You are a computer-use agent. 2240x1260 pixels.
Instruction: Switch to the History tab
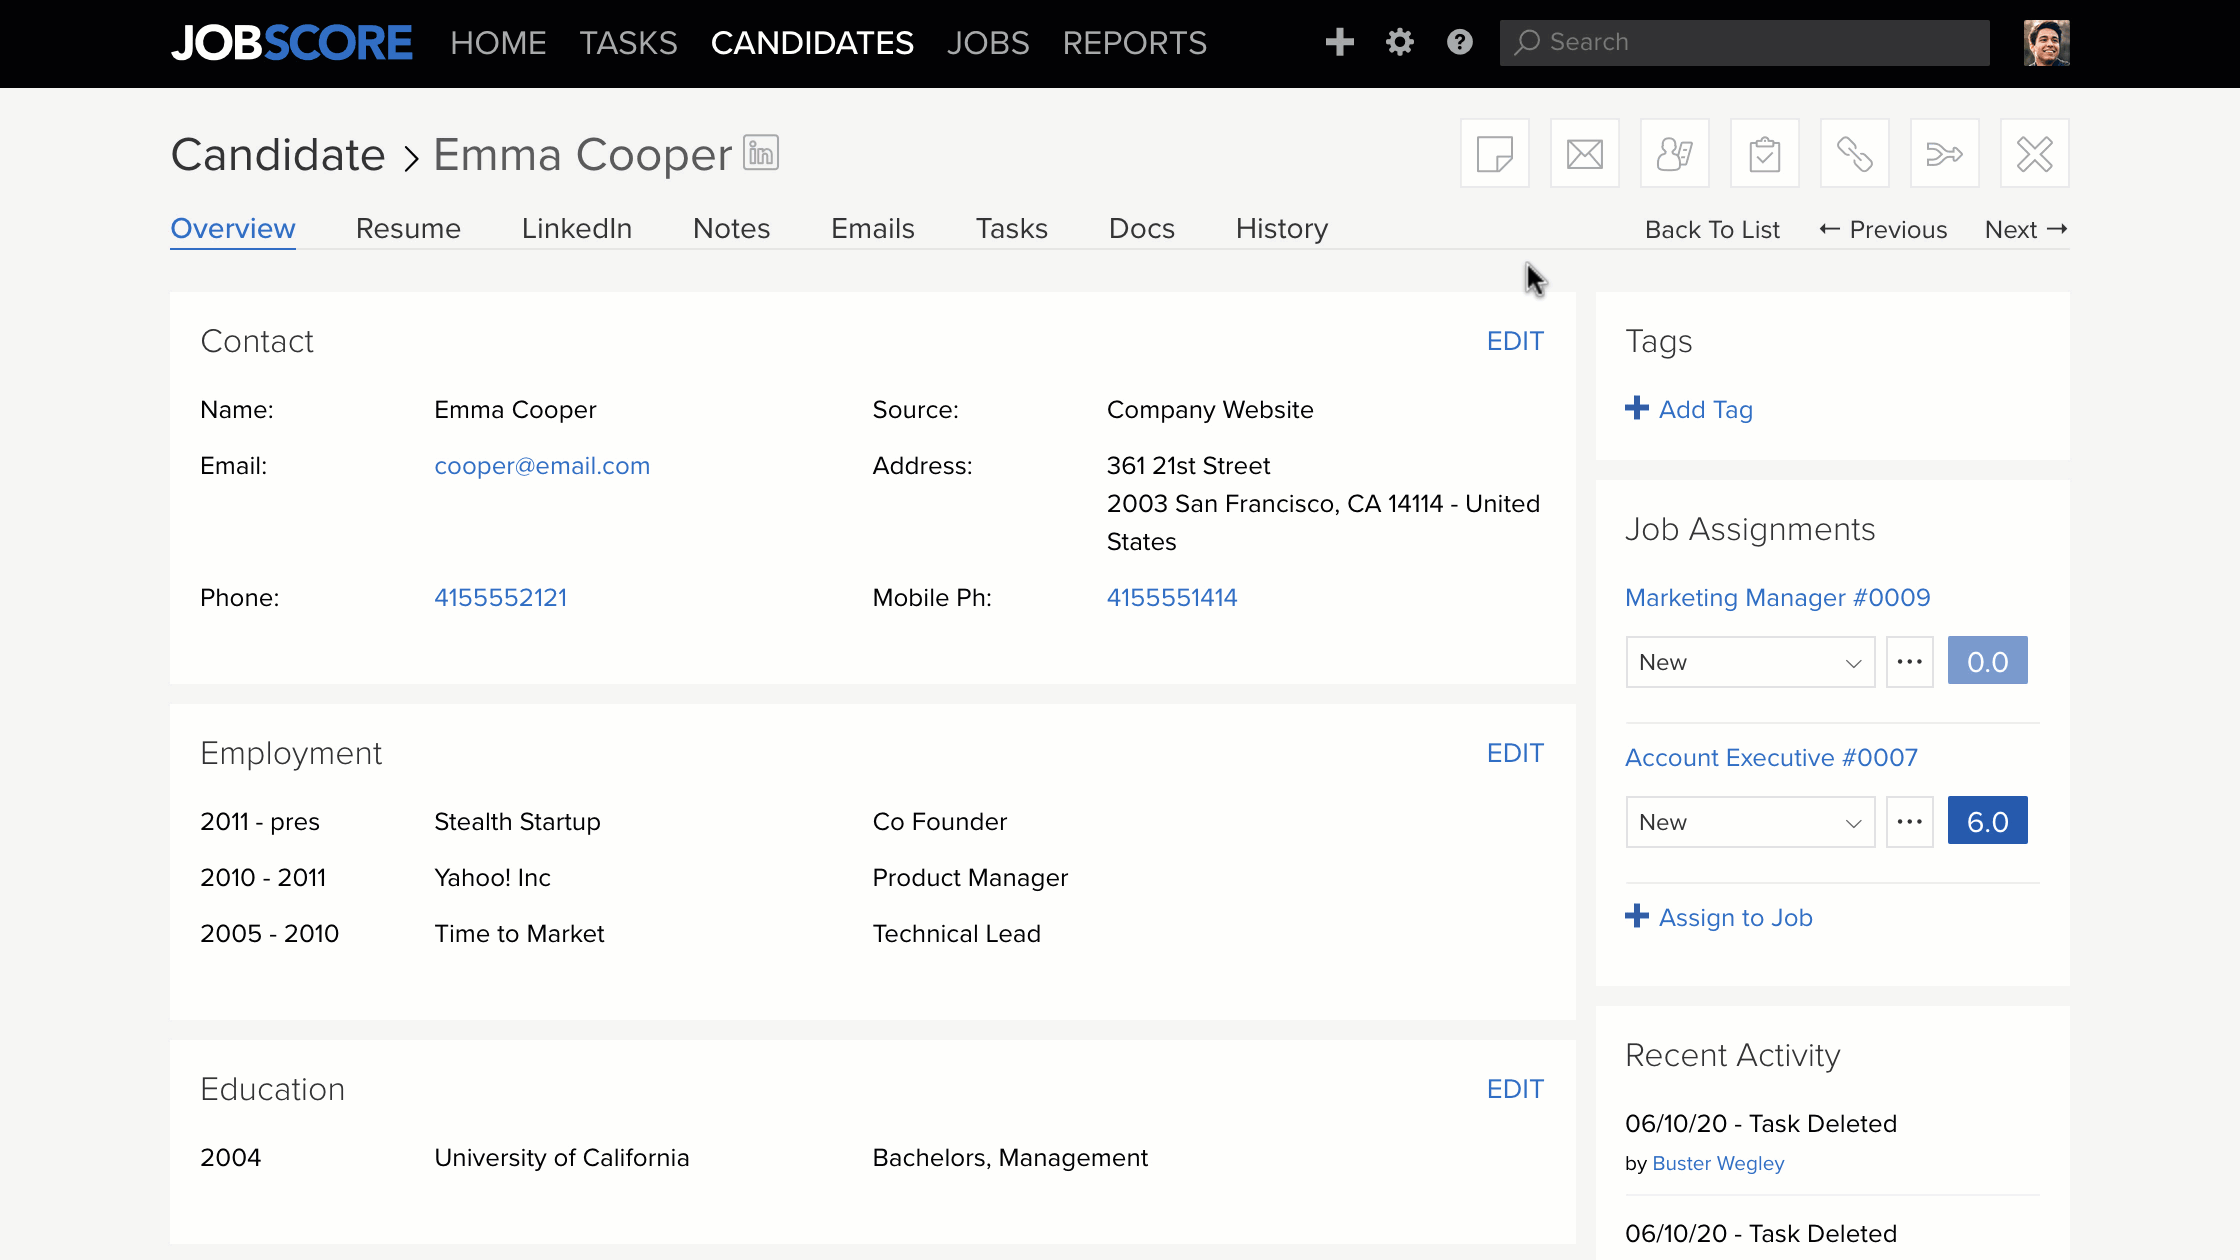(x=1282, y=228)
